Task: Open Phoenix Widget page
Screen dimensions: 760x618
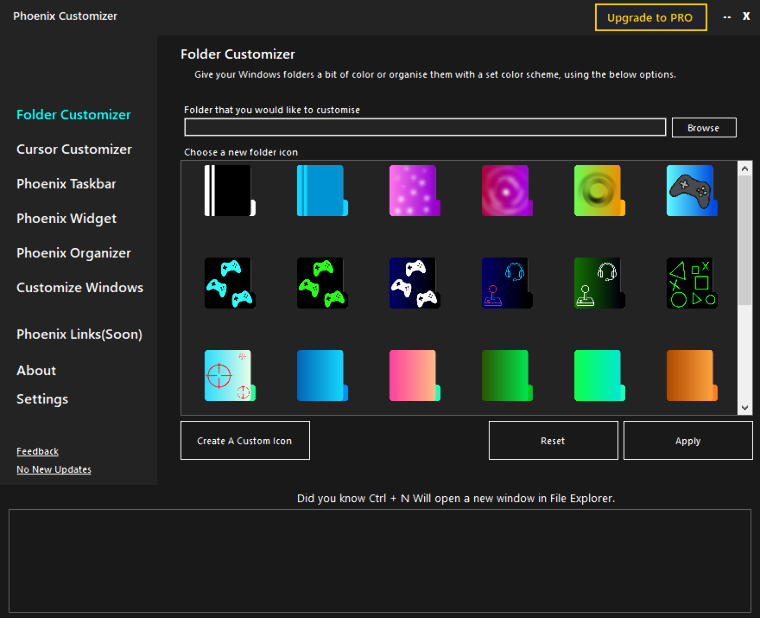Action: click(x=66, y=219)
